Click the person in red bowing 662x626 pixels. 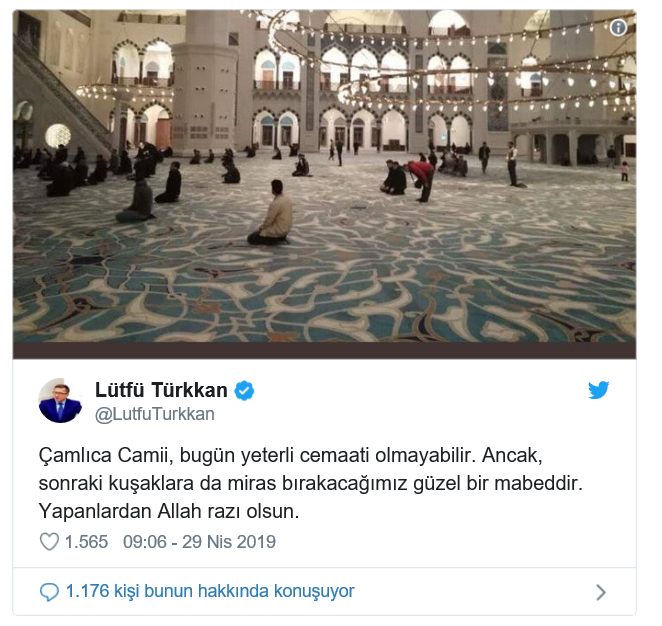click(x=421, y=179)
